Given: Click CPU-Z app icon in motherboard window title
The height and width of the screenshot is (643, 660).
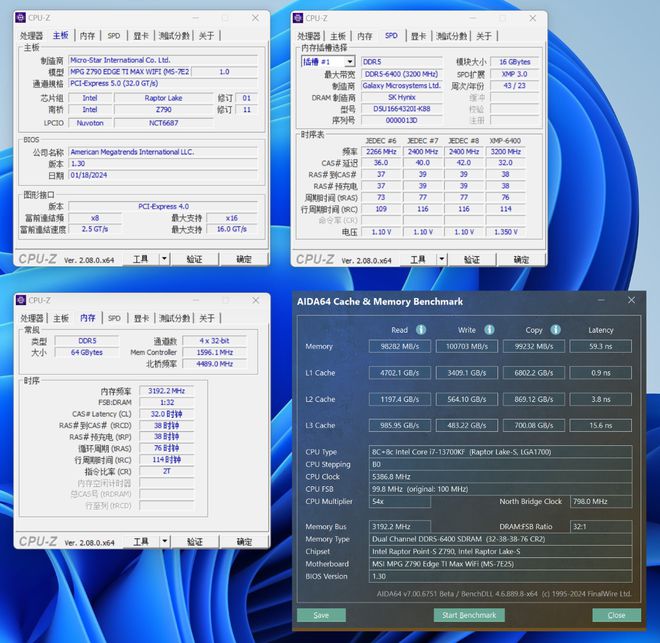Looking at the screenshot, I should pyautogui.click(x=21, y=18).
